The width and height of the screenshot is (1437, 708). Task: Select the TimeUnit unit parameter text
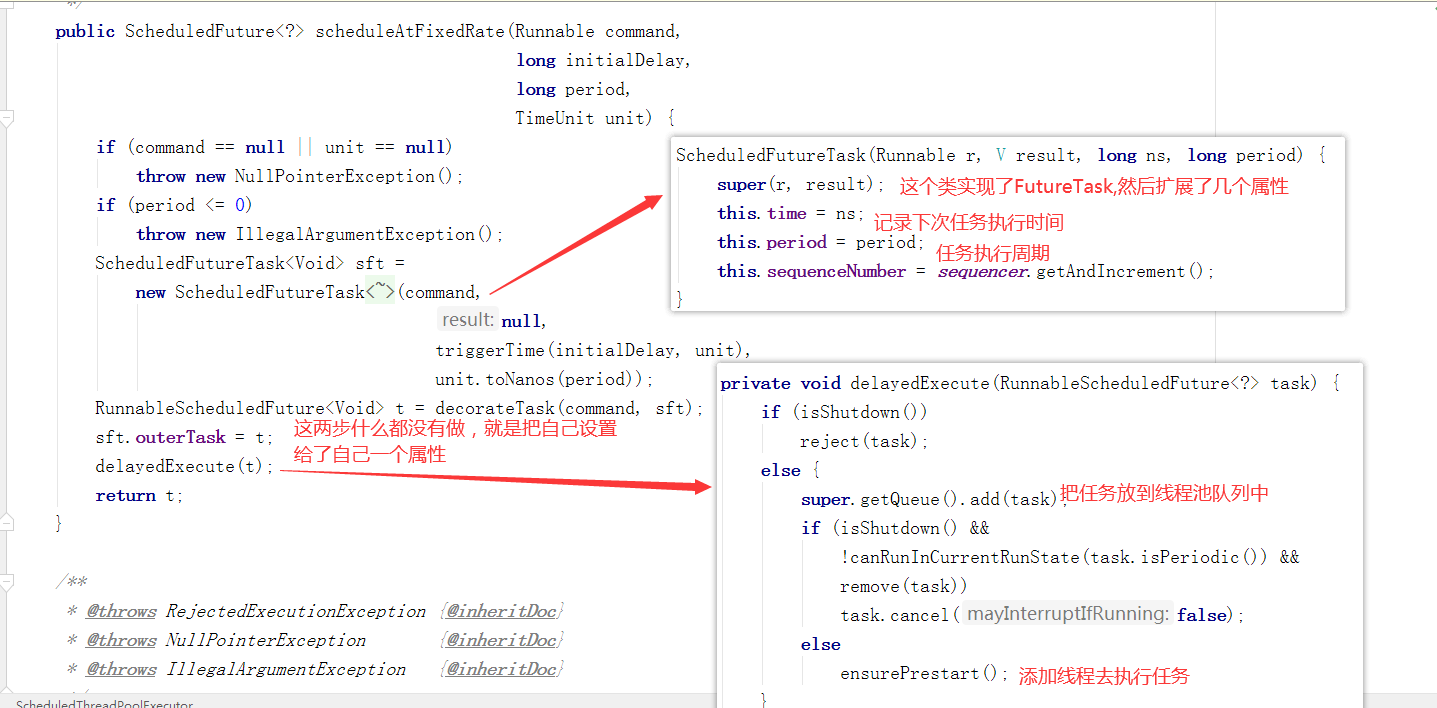tap(581, 117)
